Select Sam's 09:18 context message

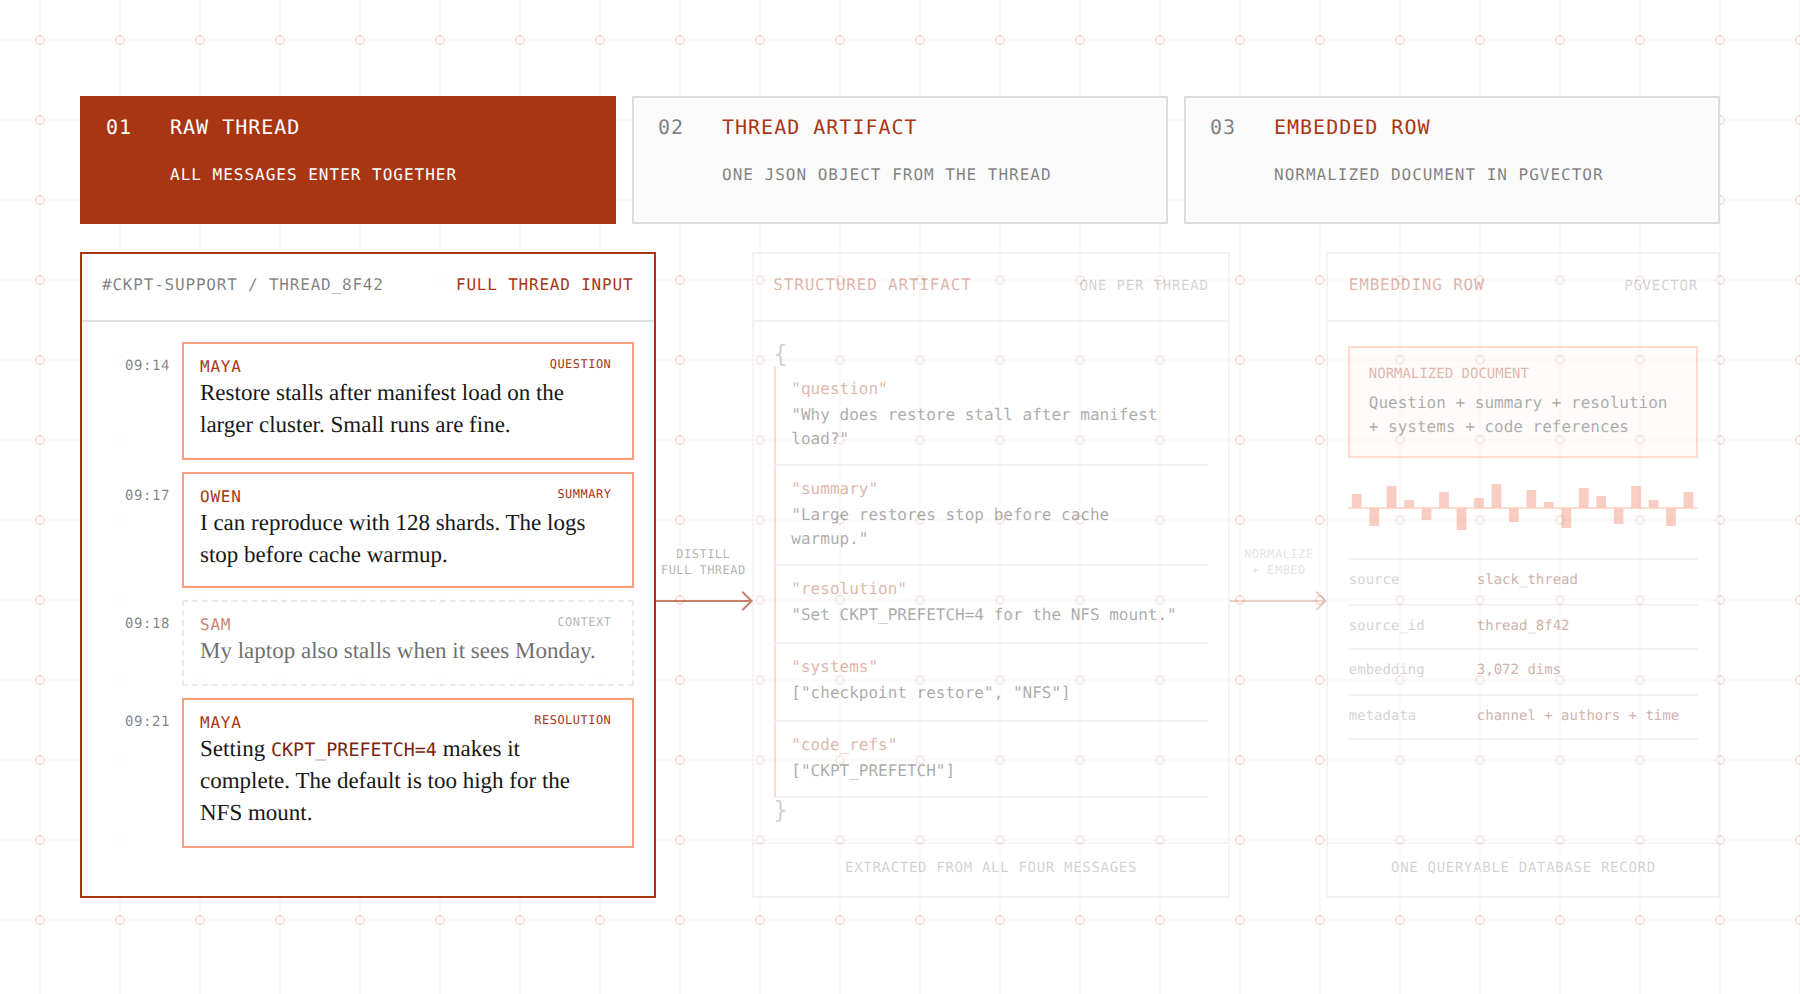point(408,642)
